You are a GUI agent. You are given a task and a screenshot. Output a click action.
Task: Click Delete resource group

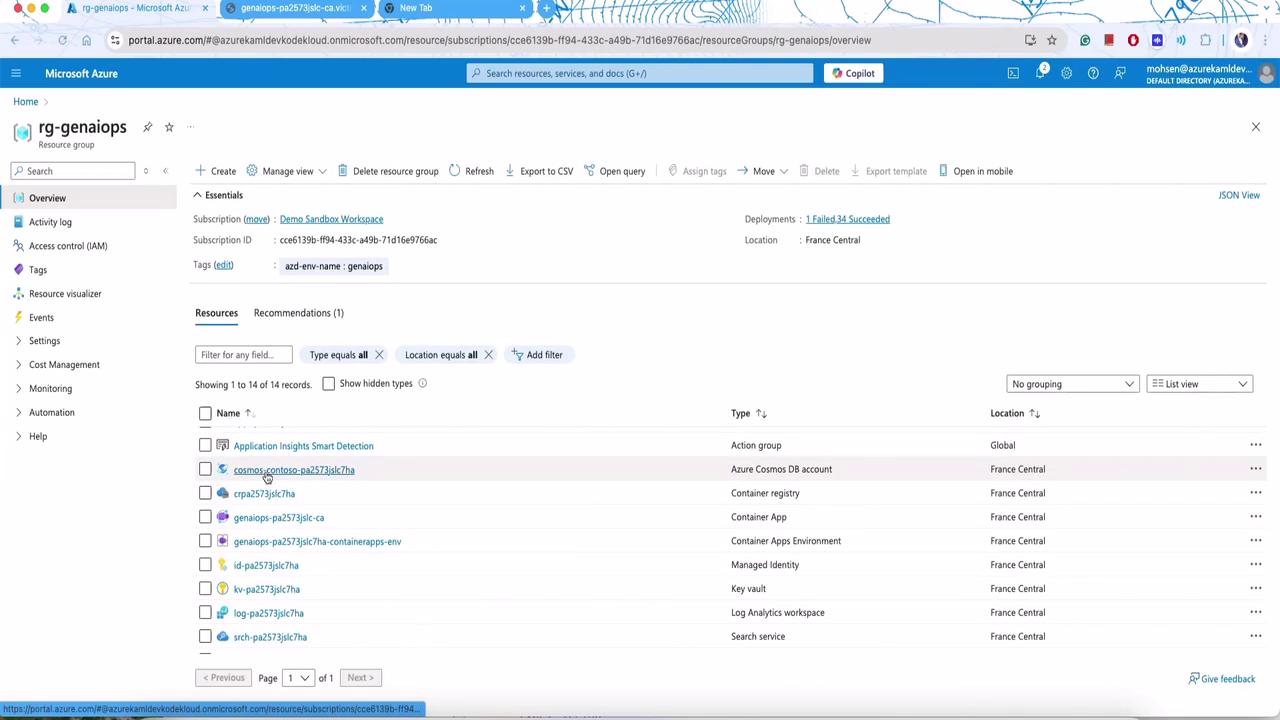tap(388, 171)
